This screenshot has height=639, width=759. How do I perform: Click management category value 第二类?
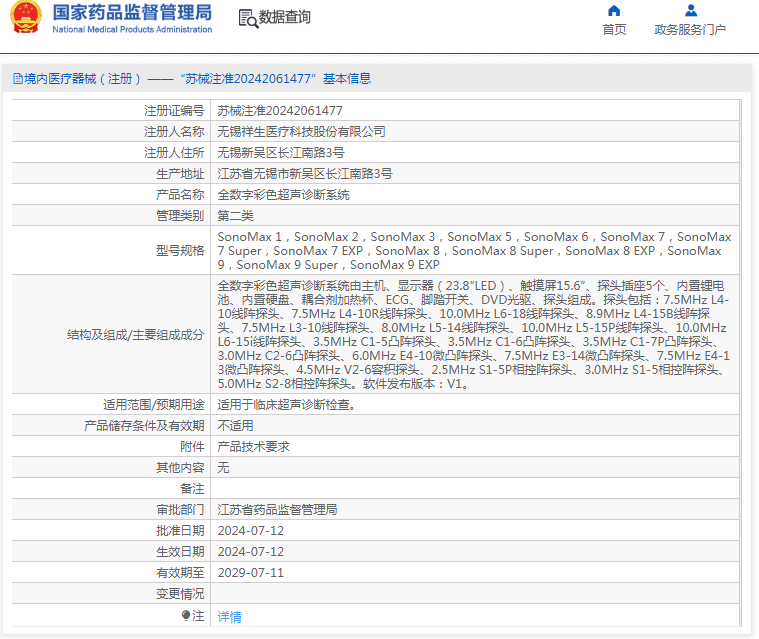(x=235, y=216)
